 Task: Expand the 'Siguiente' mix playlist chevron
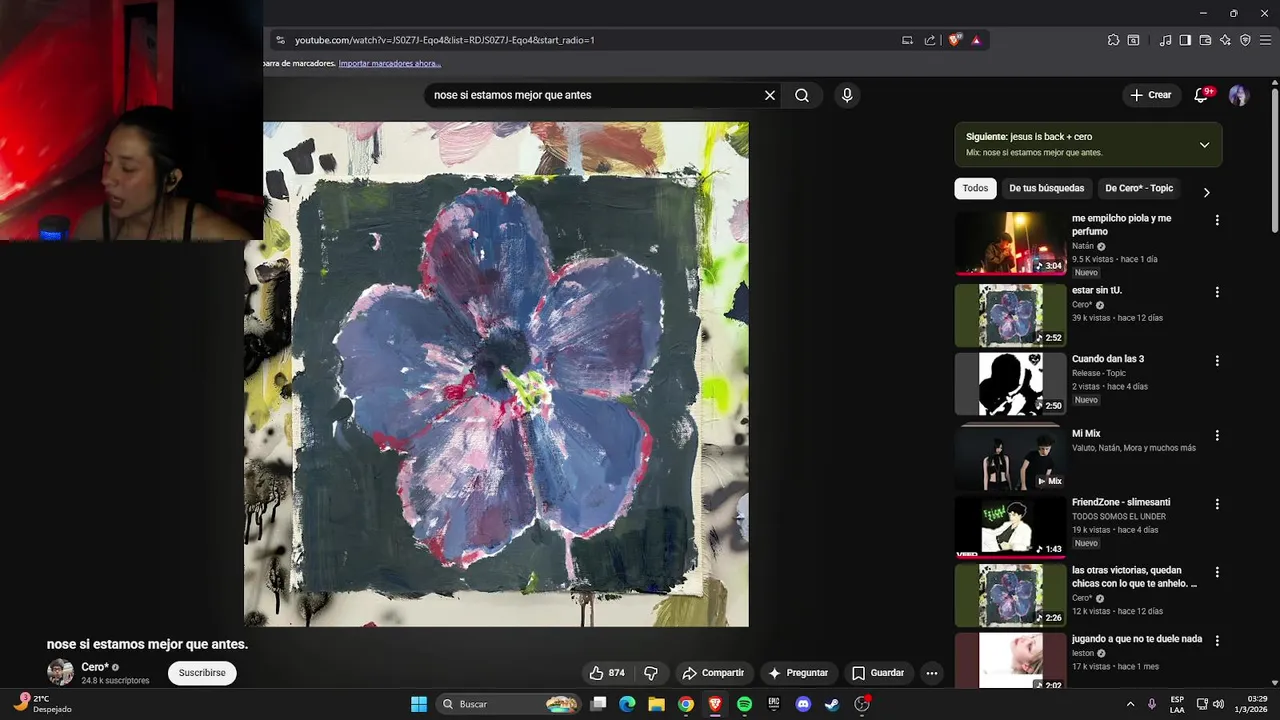pos(1204,145)
